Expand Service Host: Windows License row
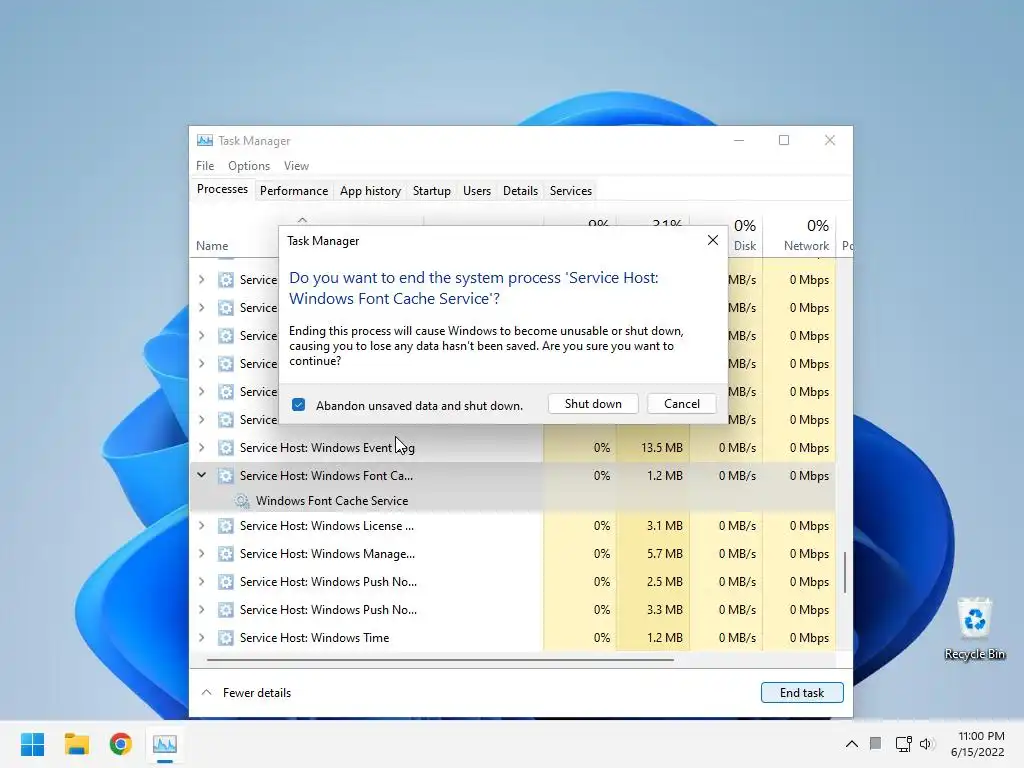Viewport: 1024px width, 768px height. (202, 526)
